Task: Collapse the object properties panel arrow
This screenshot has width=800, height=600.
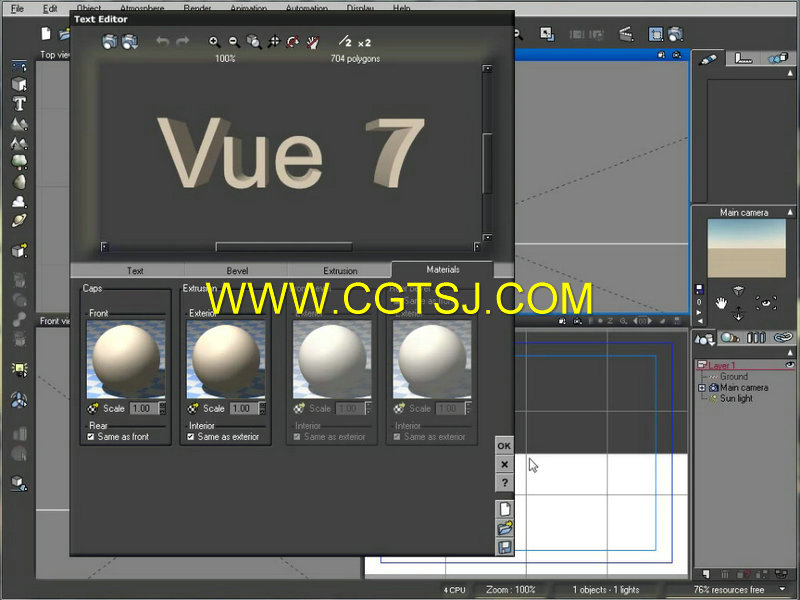Action: (x=790, y=73)
